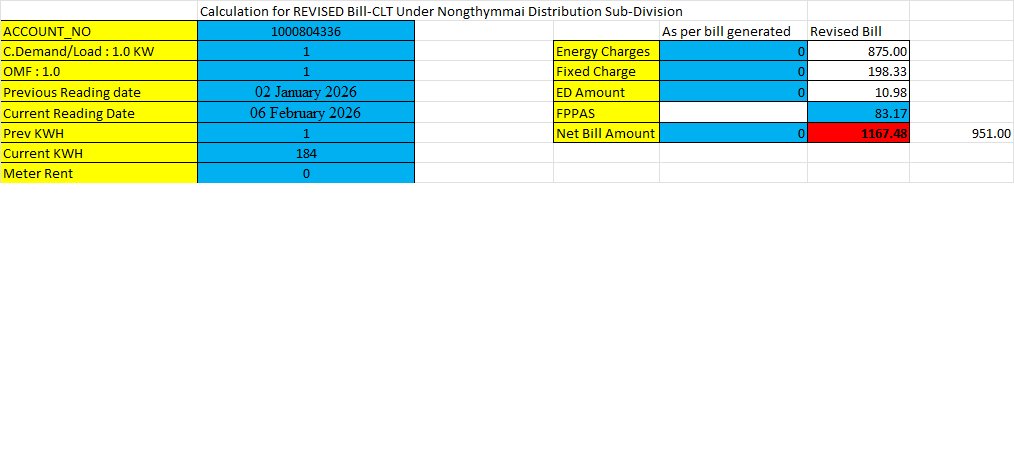The image size is (1014, 460).
Task: Click the red Net Bill Amount cell 1167.48
Action: [859, 133]
